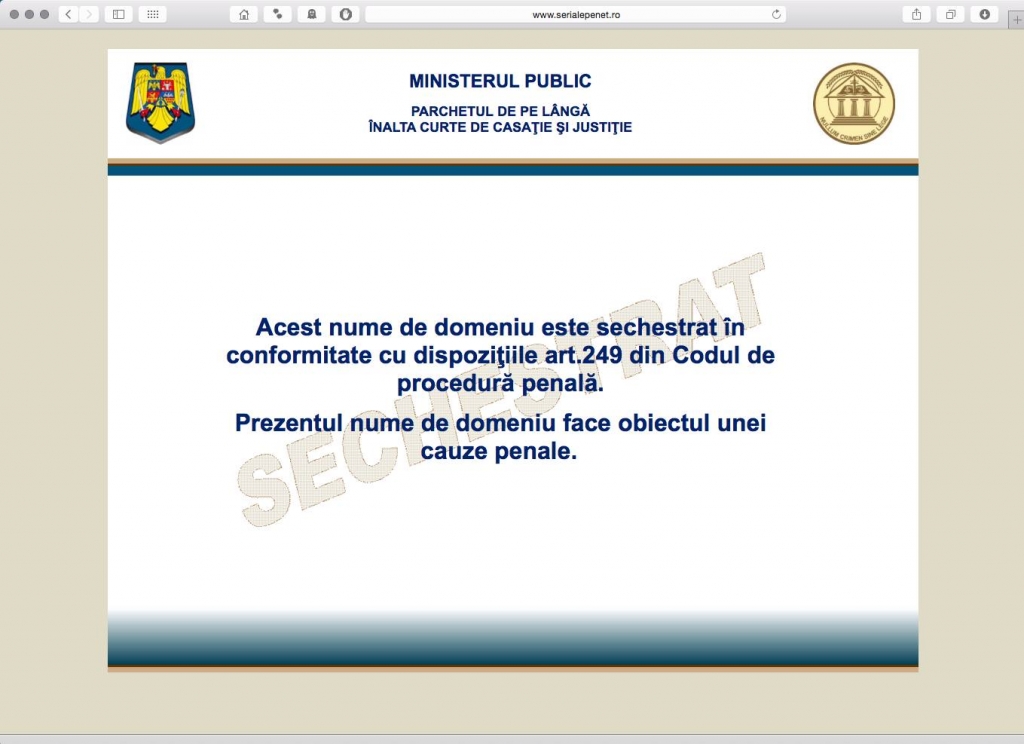The height and width of the screenshot is (744, 1024).
Task: Reload the seized domain page
Action: [x=778, y=14]
